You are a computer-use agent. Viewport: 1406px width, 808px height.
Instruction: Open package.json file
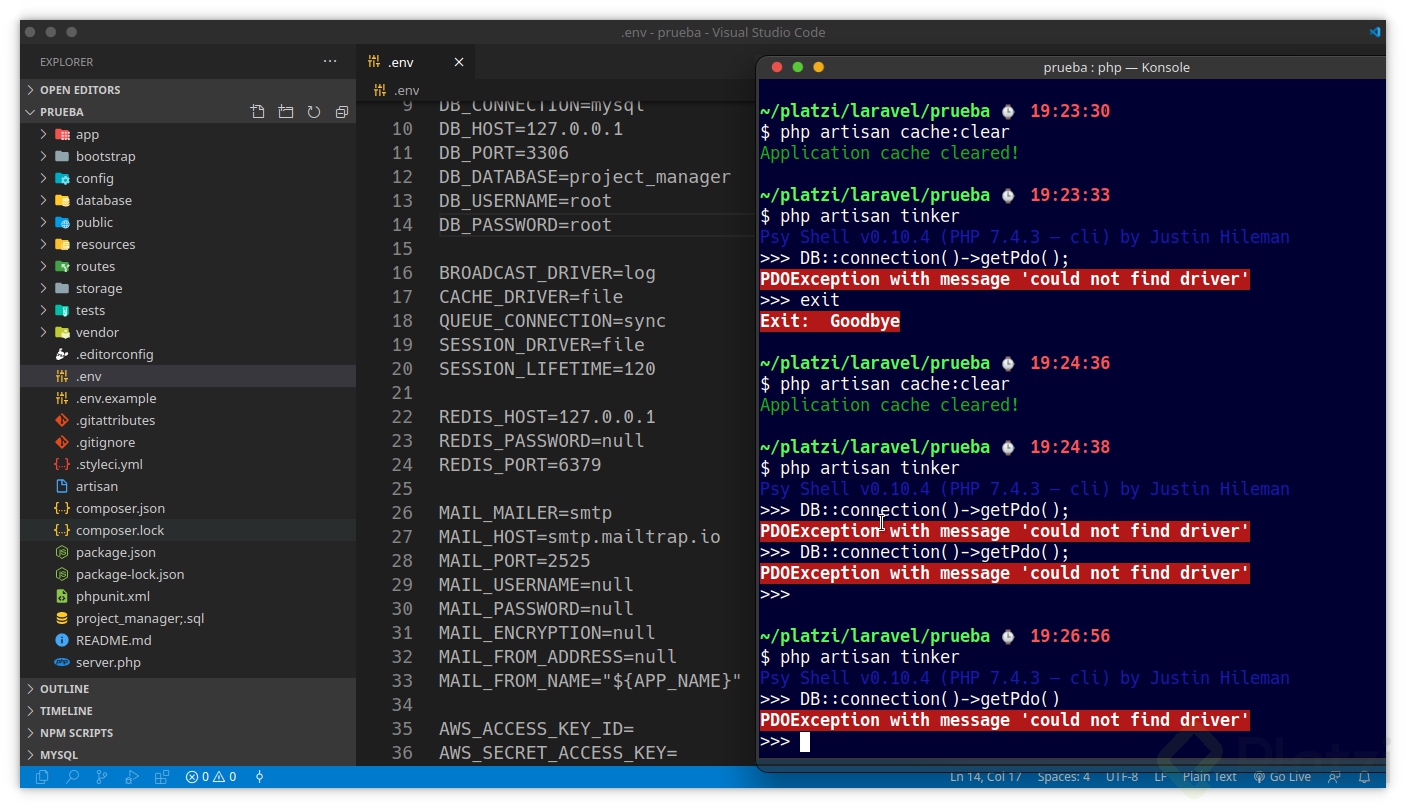(x=188, y=552)
